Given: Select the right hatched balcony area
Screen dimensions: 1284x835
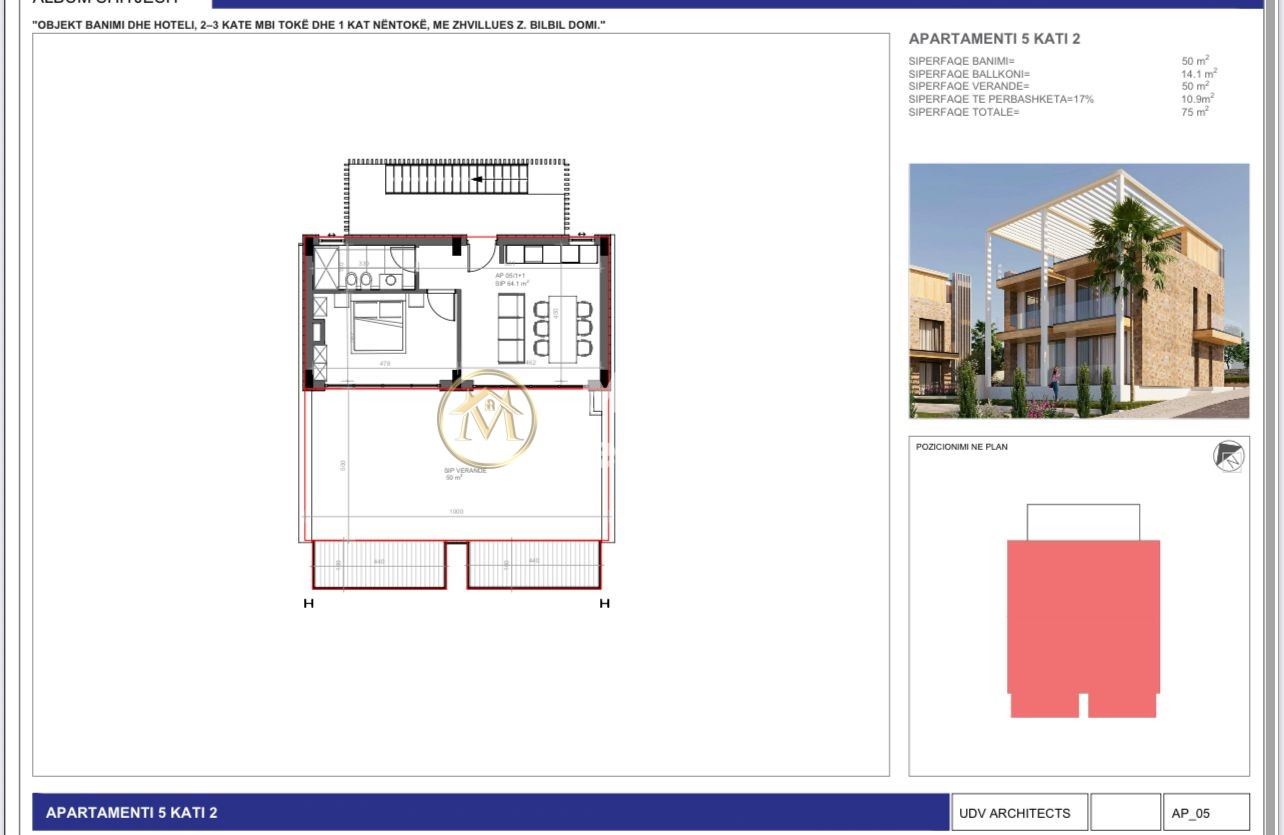Looking at the screenshot, I should 534,564.
